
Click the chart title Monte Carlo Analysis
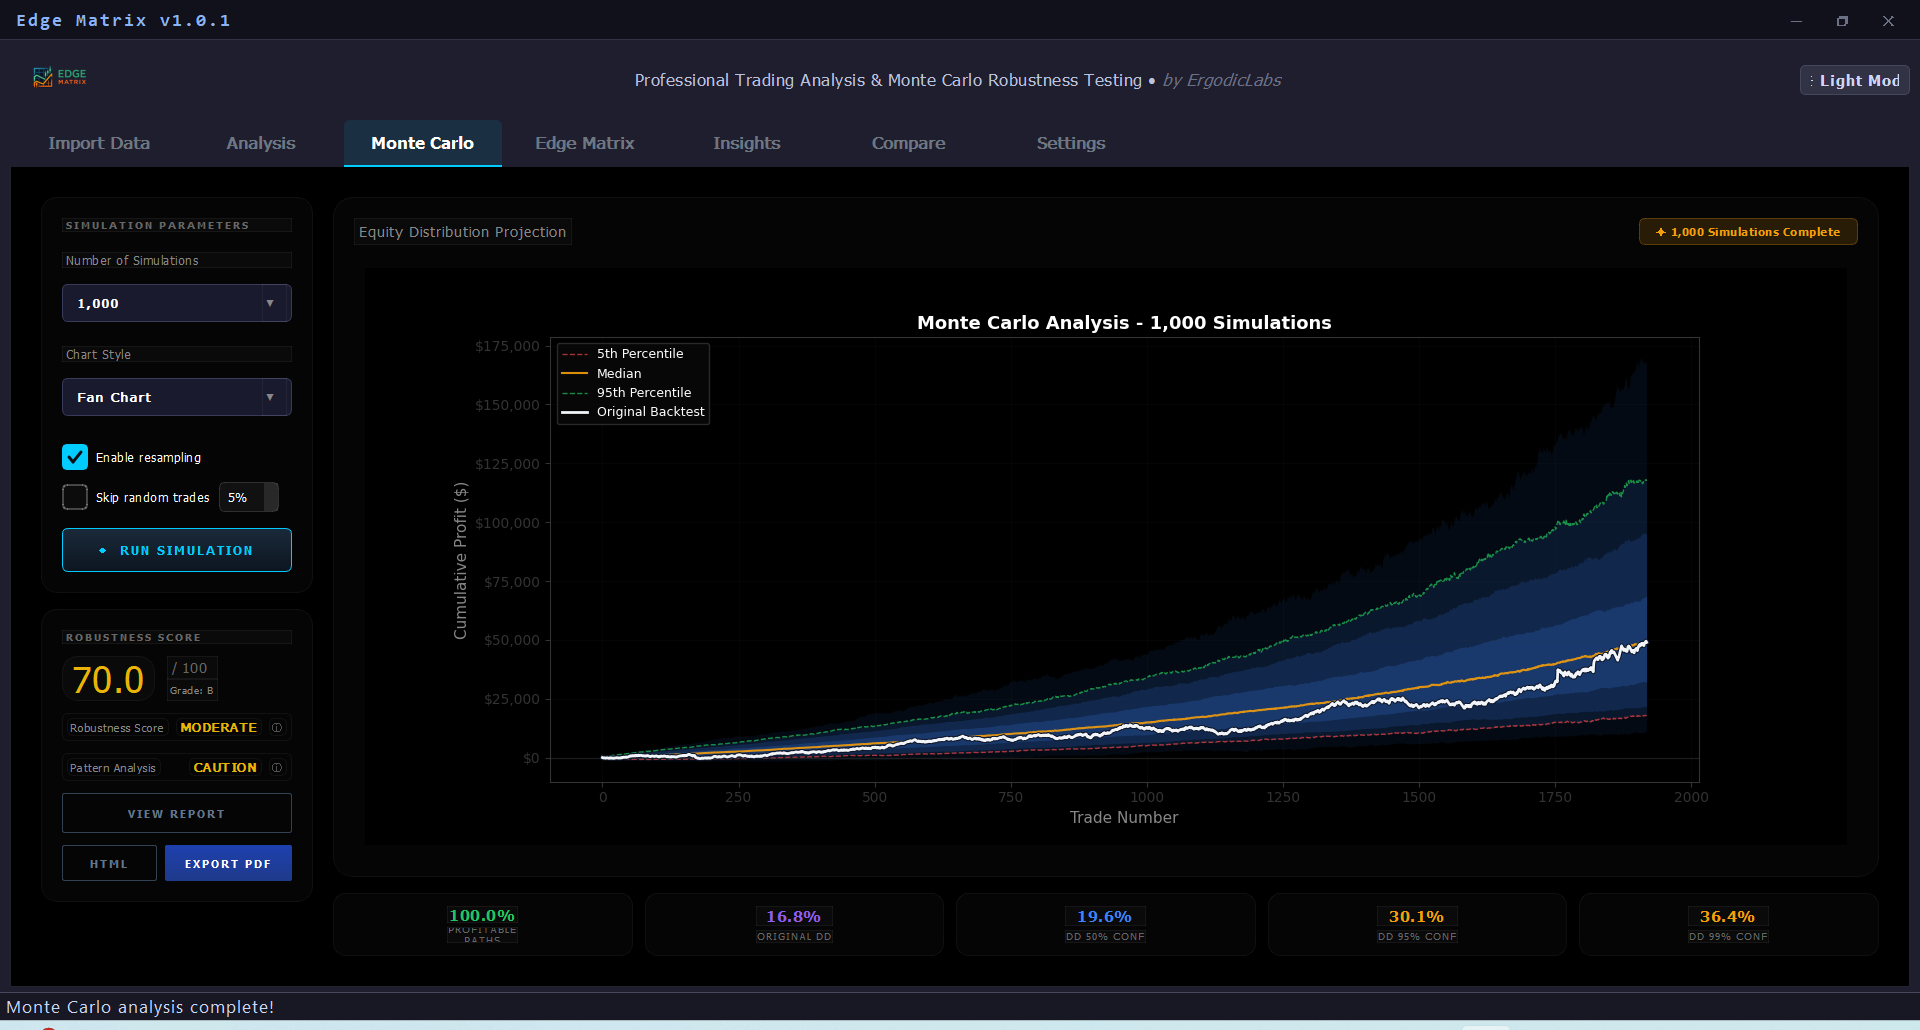point(1124,322)
